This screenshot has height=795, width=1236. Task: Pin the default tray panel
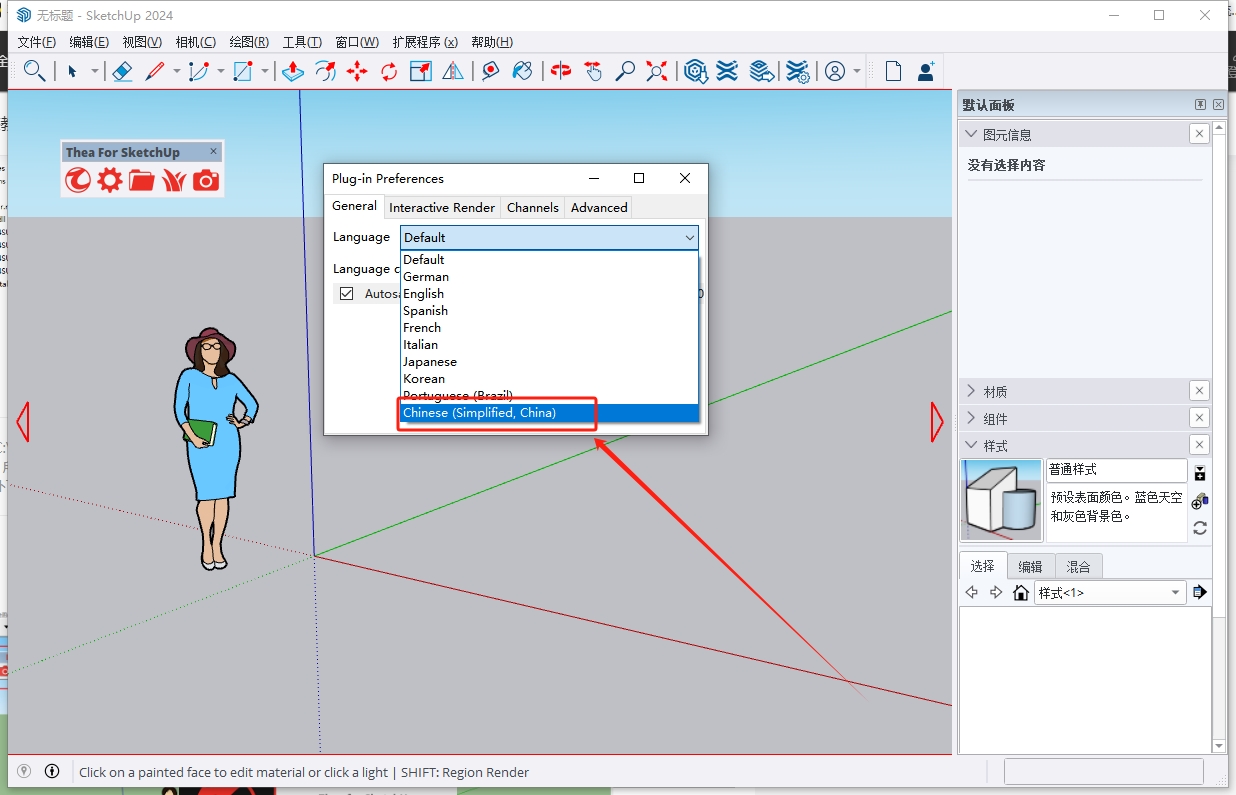1200,105
